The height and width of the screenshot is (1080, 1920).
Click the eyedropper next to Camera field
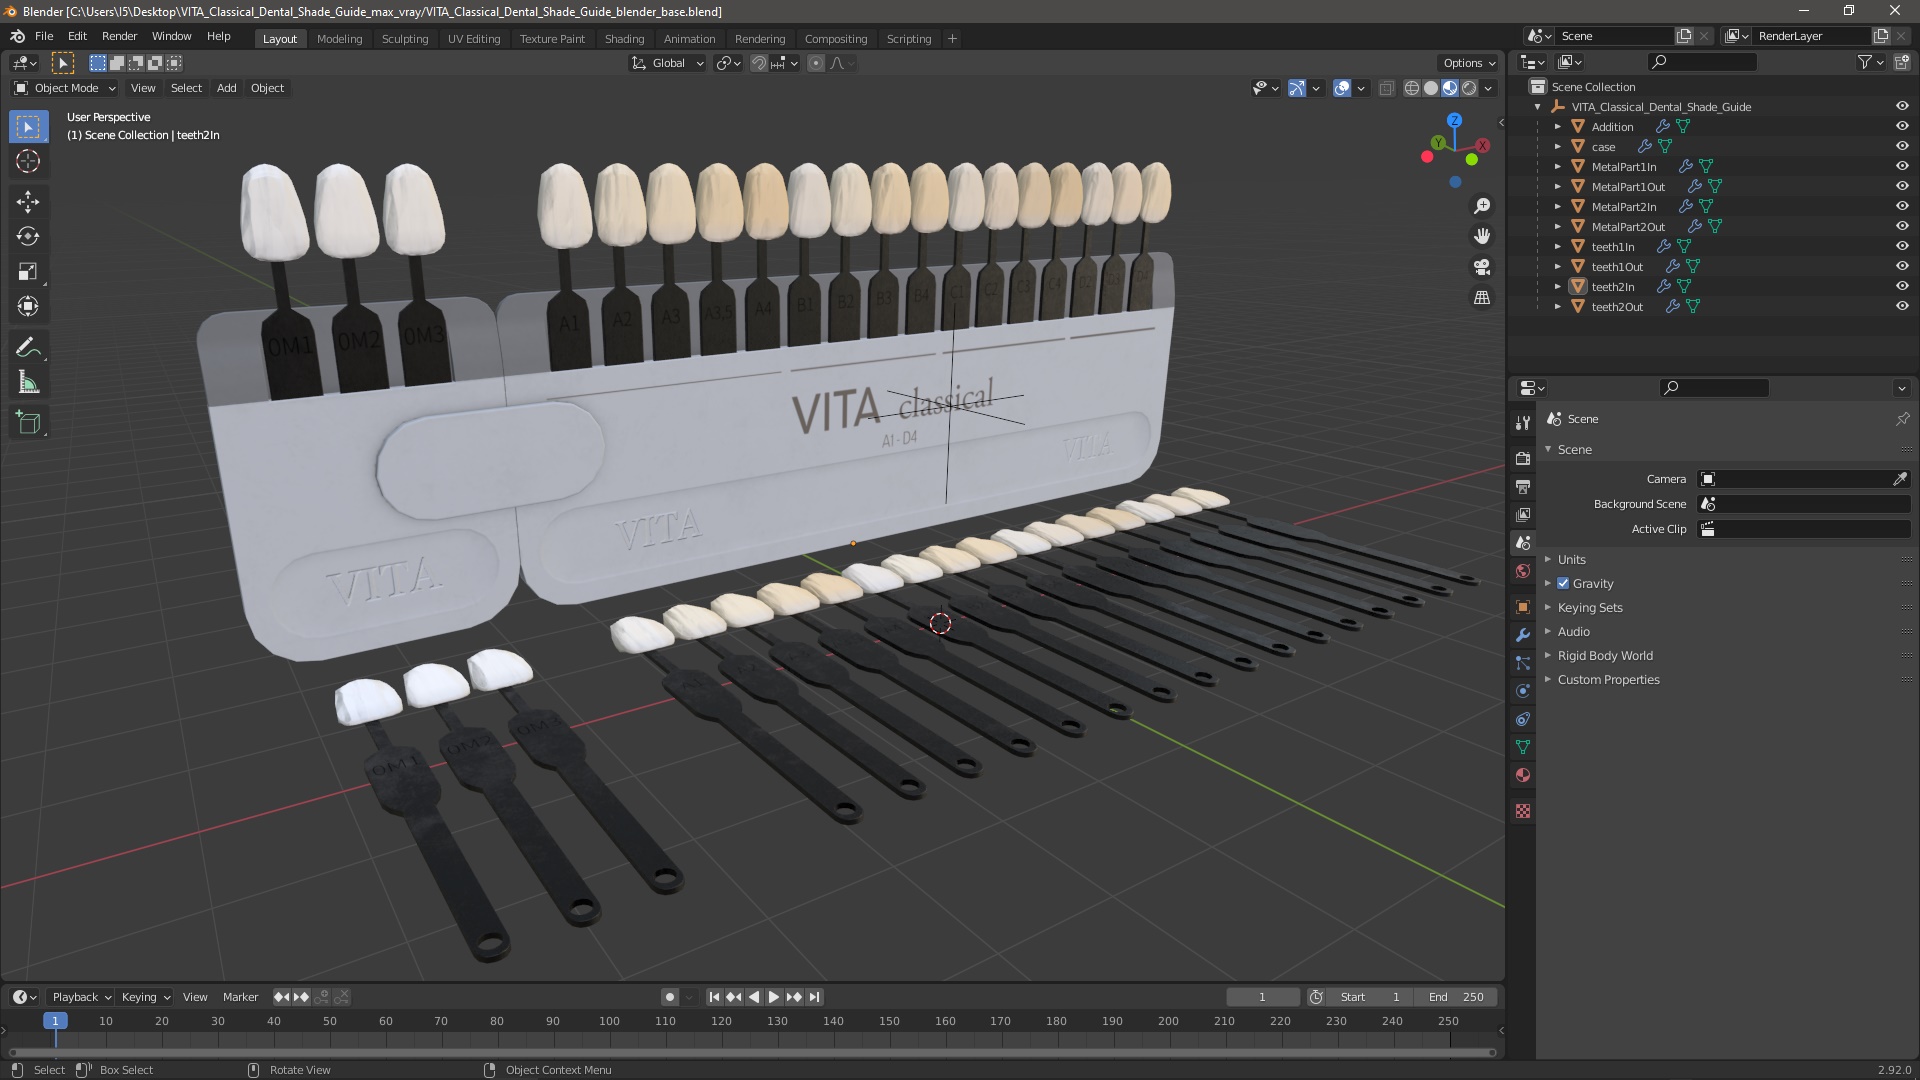pos(1899,479)
